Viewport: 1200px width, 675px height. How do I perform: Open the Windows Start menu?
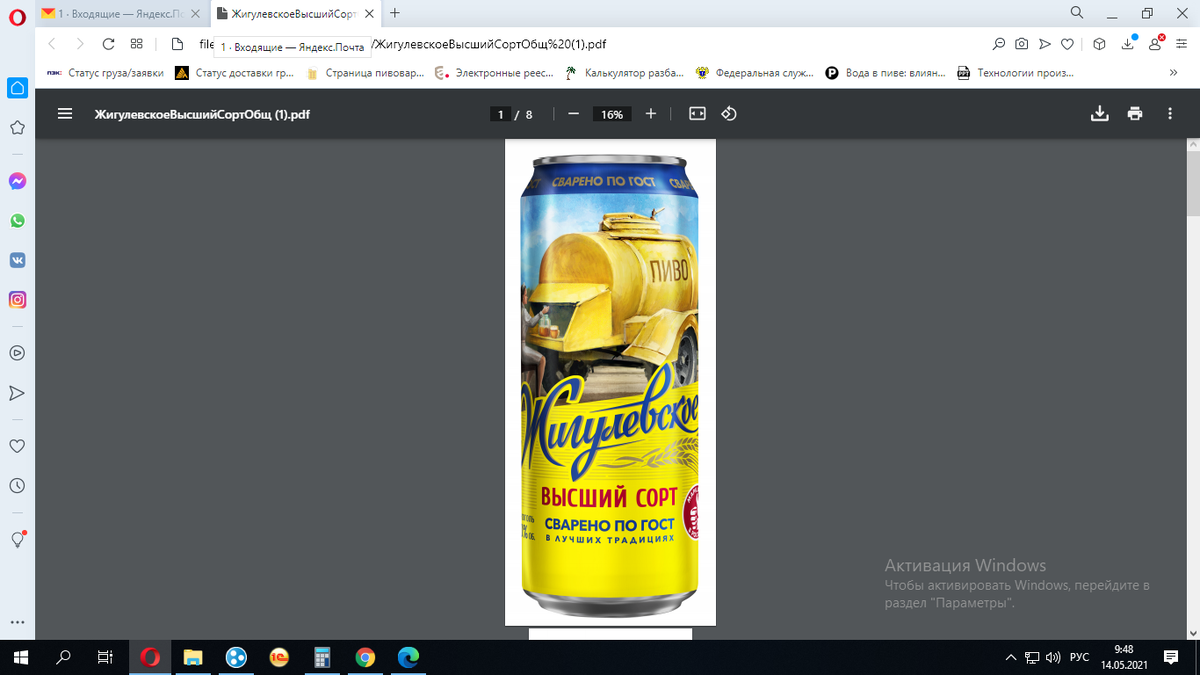pos(21,657)
